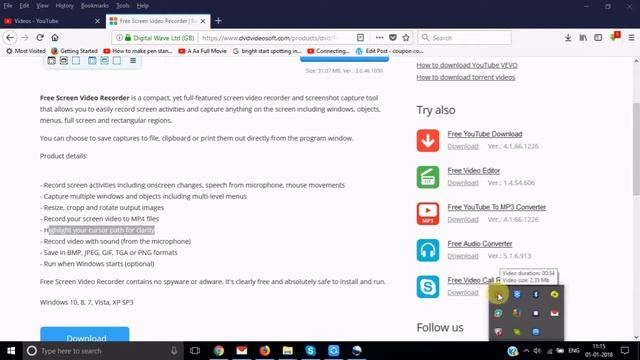The height and width of the screenshot is (360, 640).
Task: Click the page vertical scrollbar thumb
Action: pos(636,149)
